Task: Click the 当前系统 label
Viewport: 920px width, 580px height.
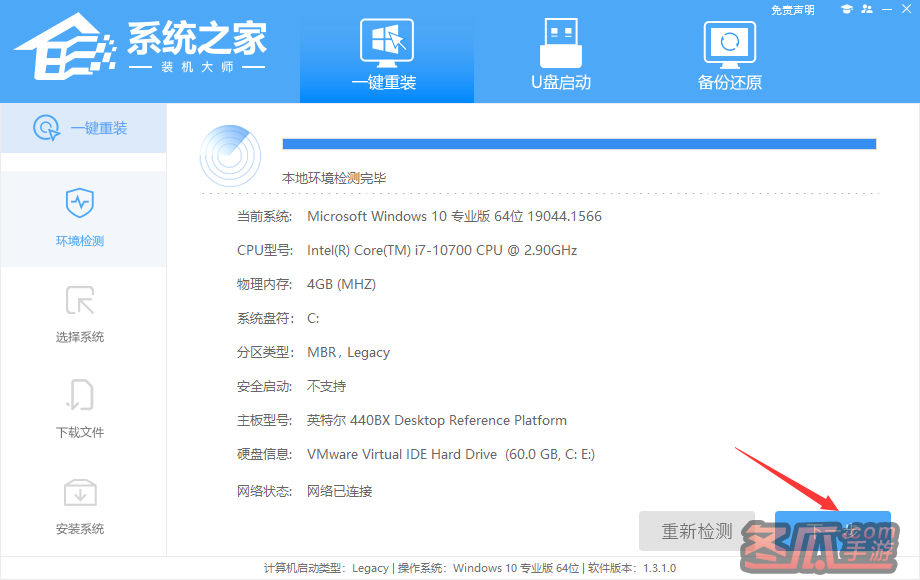Action: tap(265, 216)
